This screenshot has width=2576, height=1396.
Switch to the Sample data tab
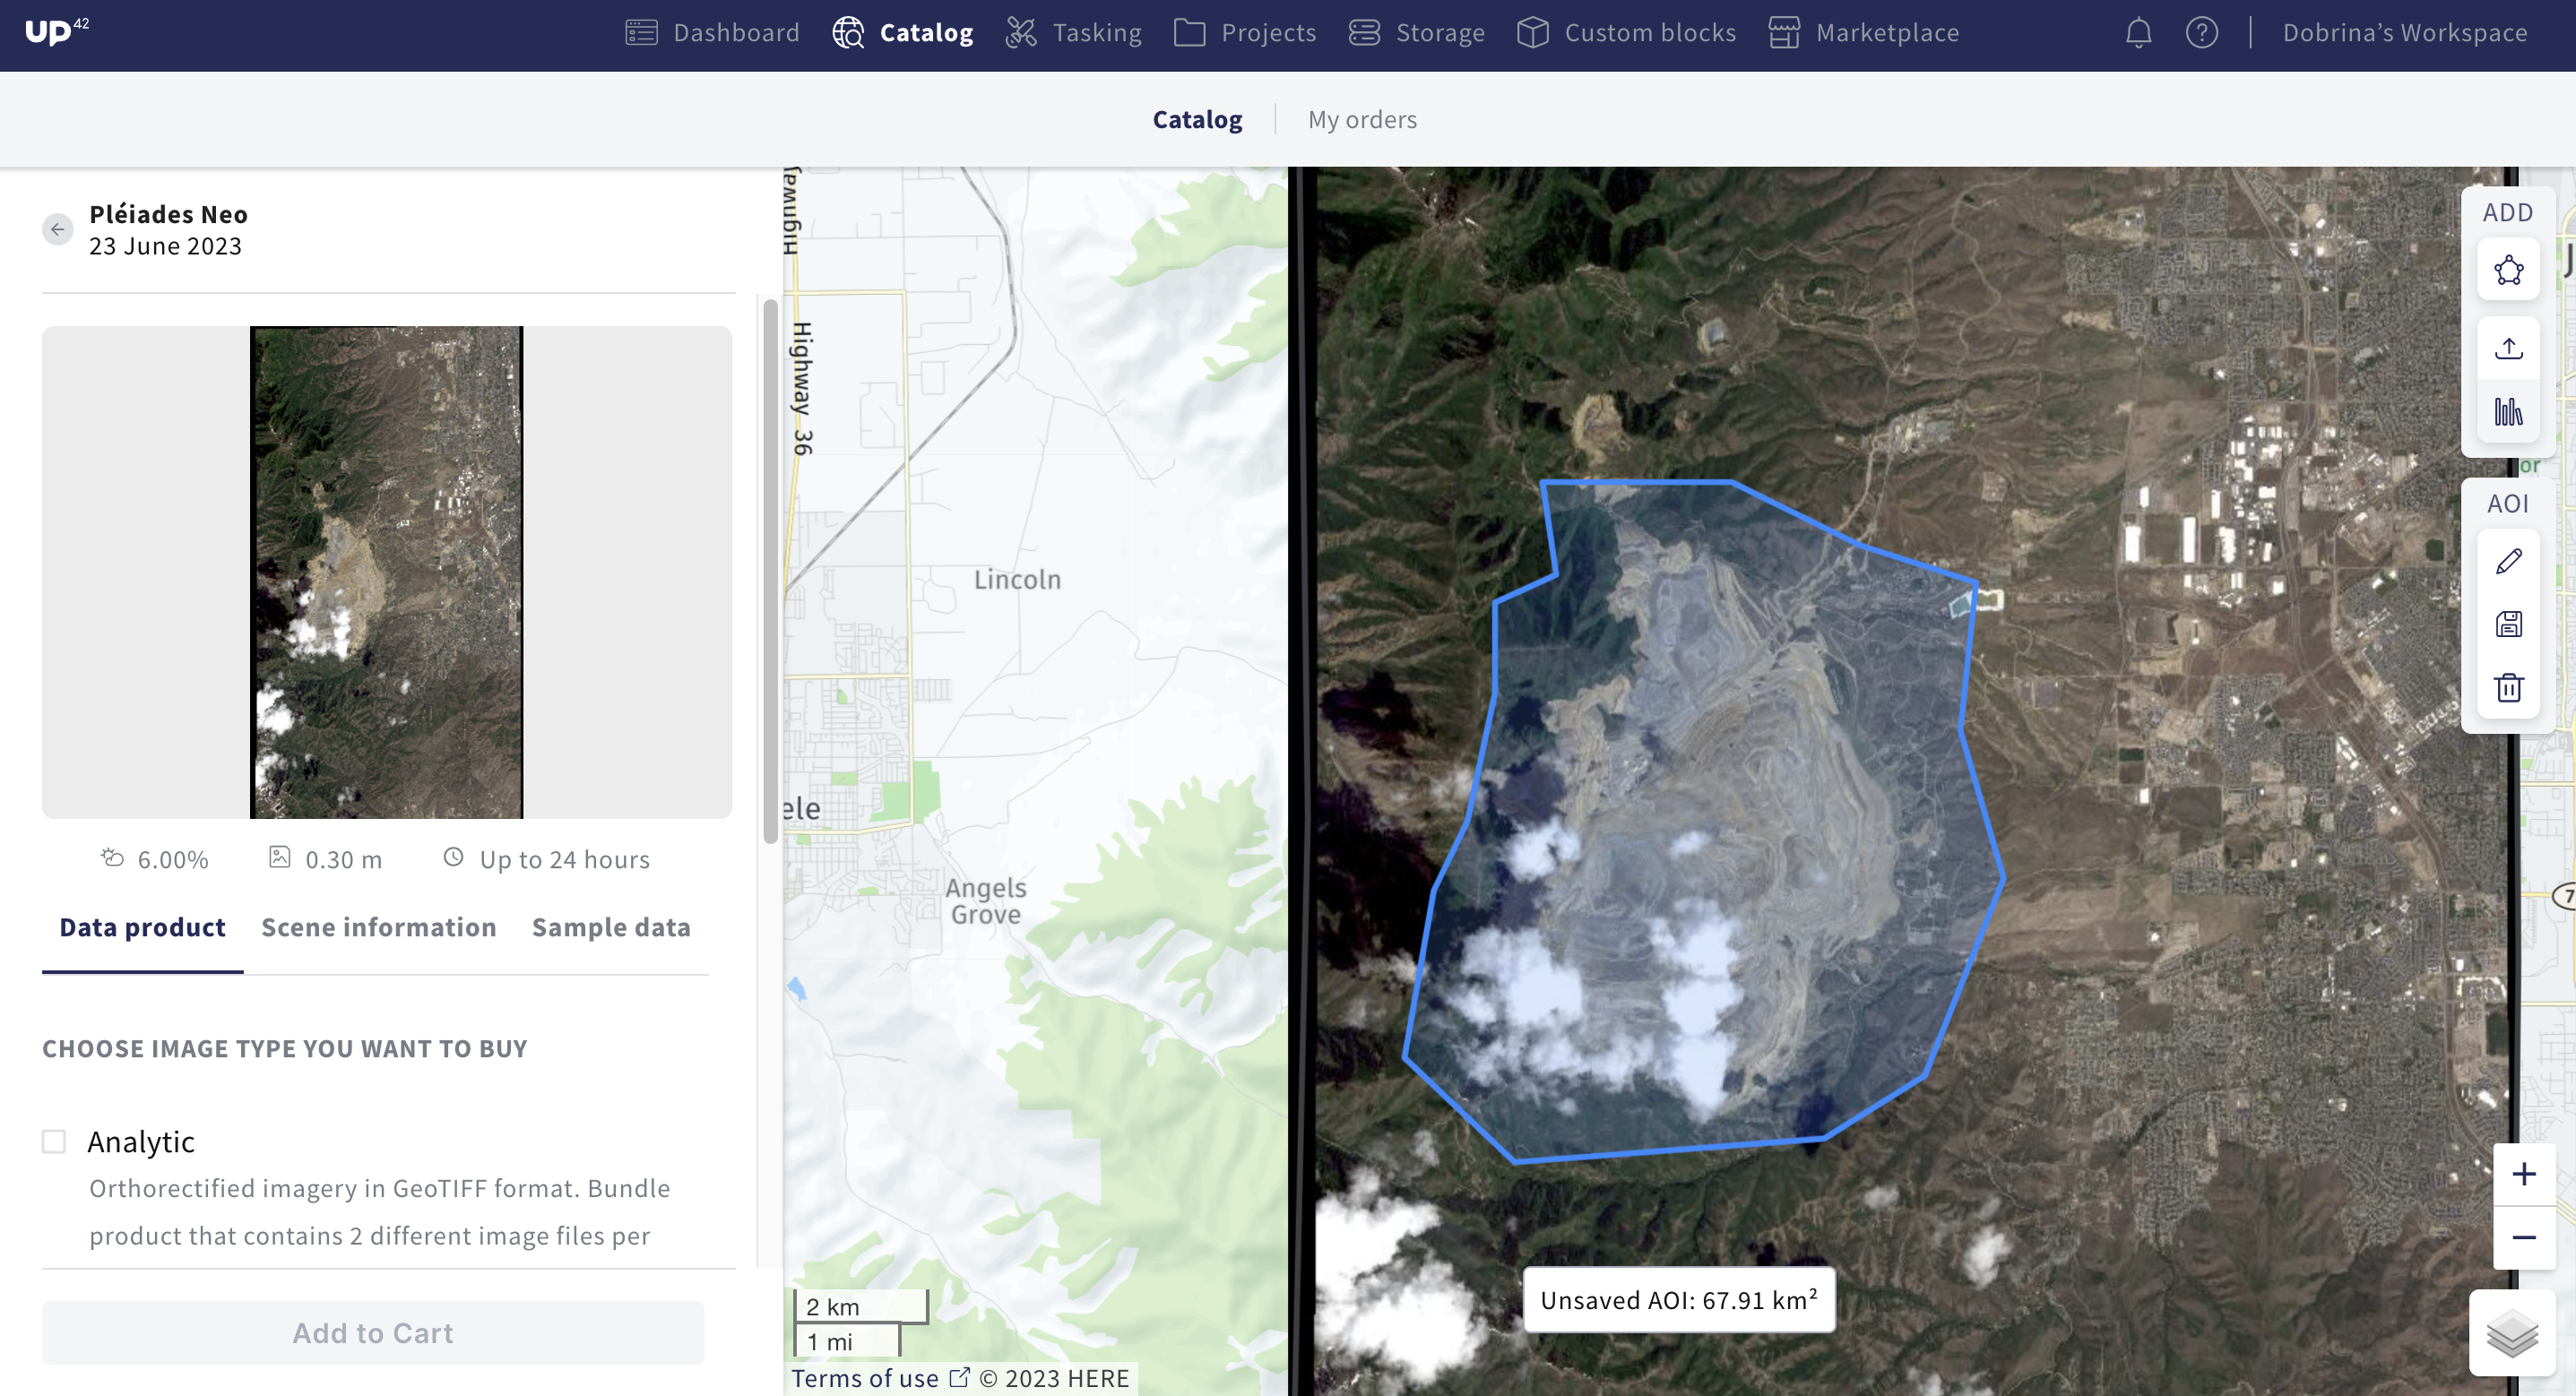(610, 927)
